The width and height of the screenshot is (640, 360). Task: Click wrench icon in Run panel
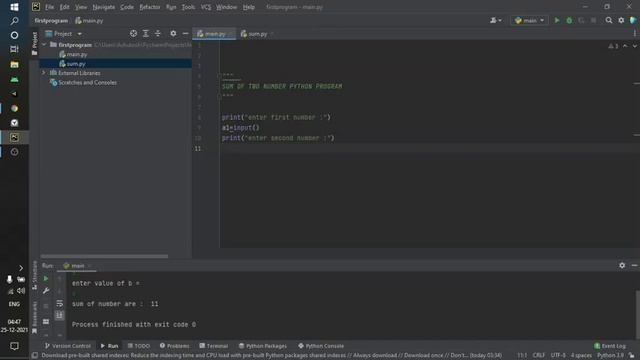coord(46,291)
